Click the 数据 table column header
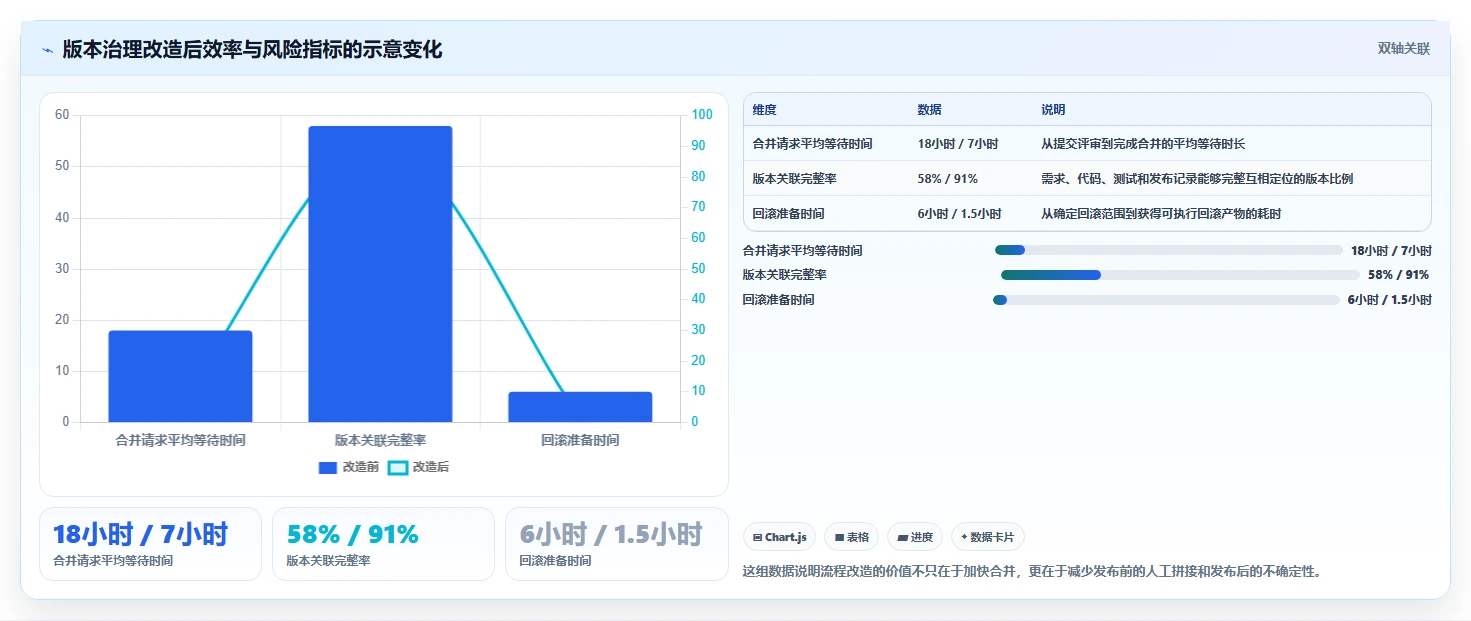 (x=929, y=110)
